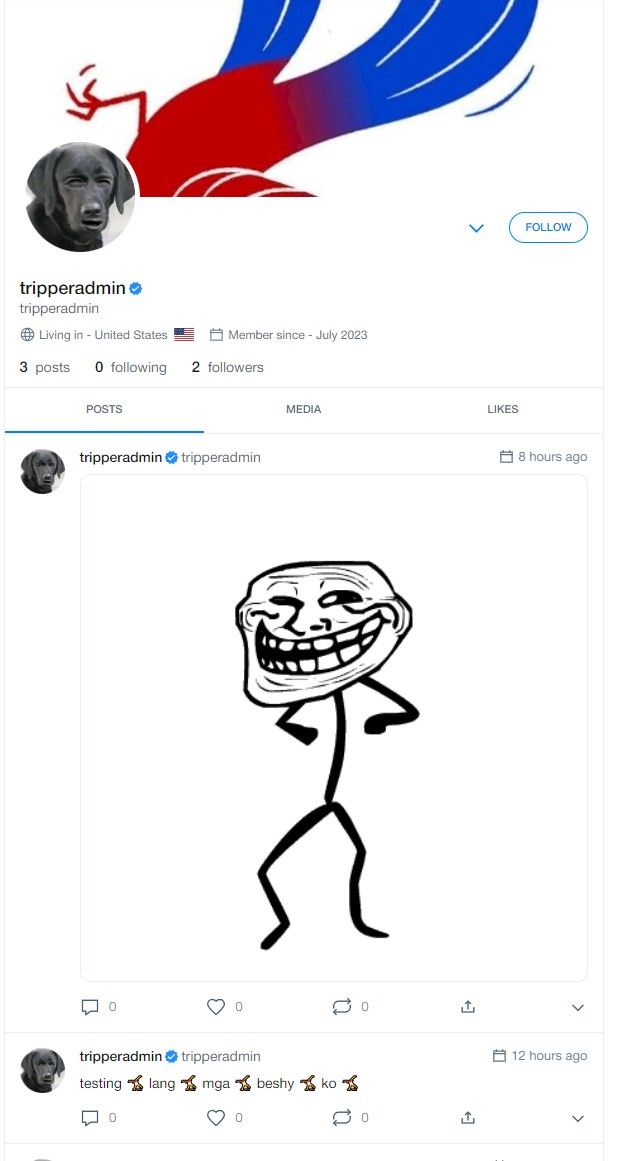Click the comment icon on troll face post
The image size is (619, 1161).
click(90, 1007)
